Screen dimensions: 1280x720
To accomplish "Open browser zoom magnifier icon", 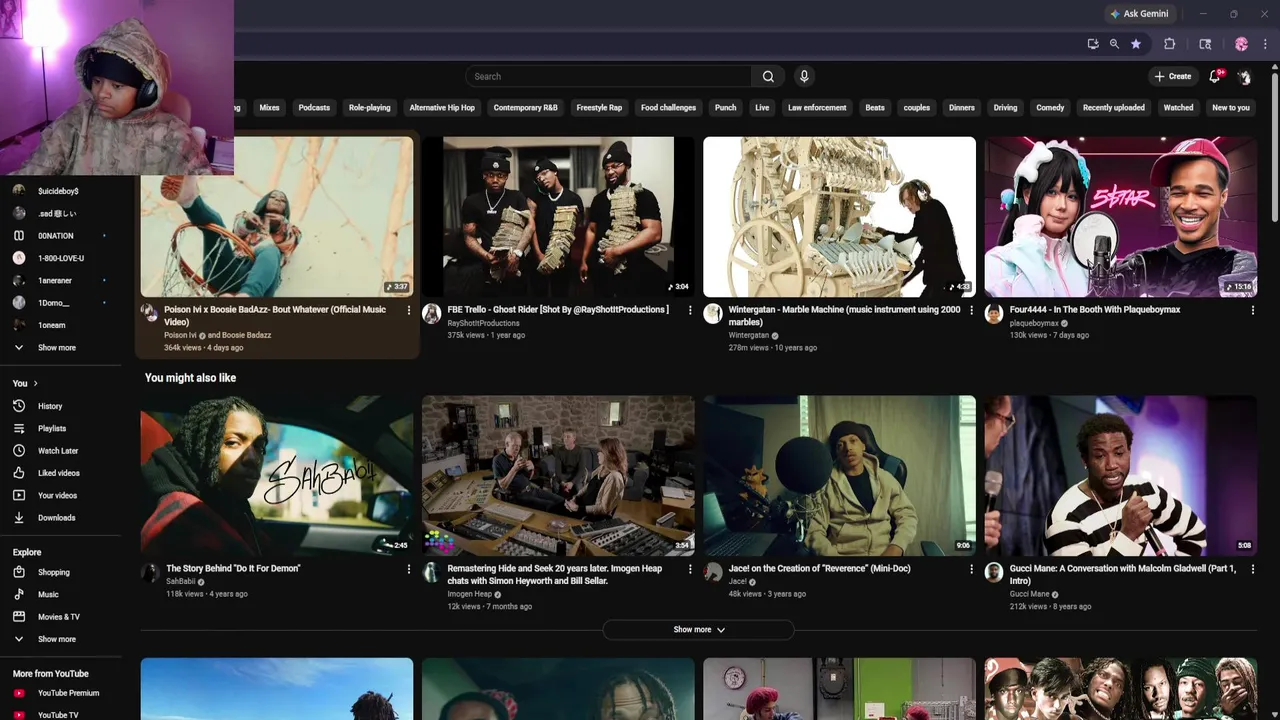I will tap(1114, 44).
